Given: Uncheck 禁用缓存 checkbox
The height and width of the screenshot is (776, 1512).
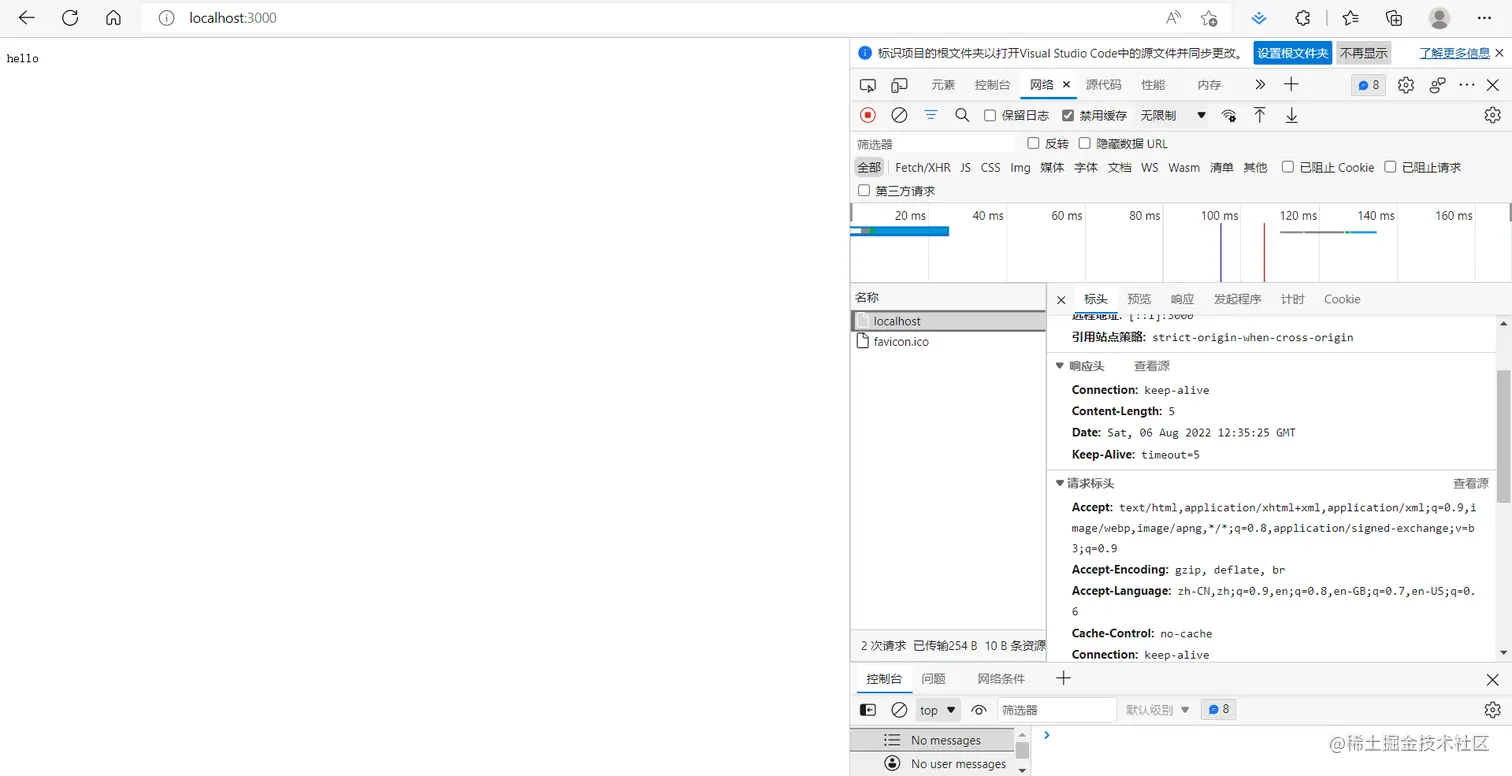Looking at the screenshot, I should [x=1068, y=115].
